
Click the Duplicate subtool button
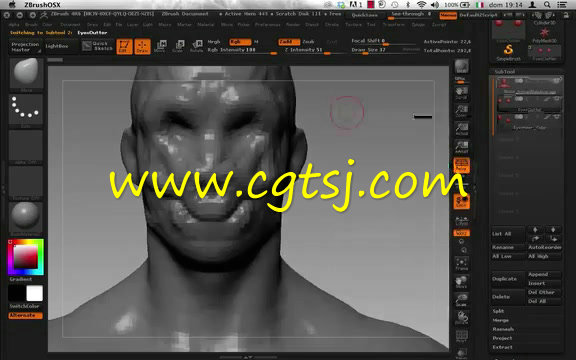point(508,279)
